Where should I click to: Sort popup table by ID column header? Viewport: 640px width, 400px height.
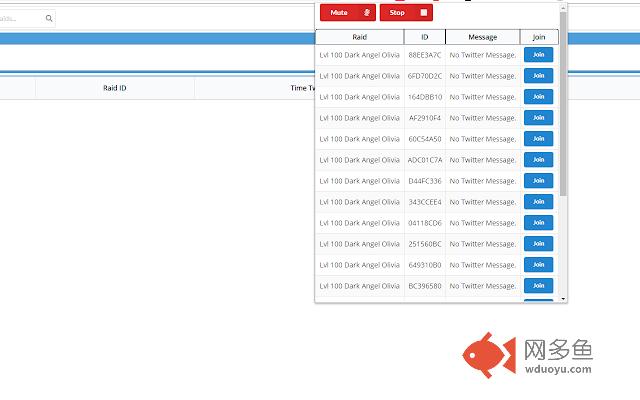coord(424,37)
